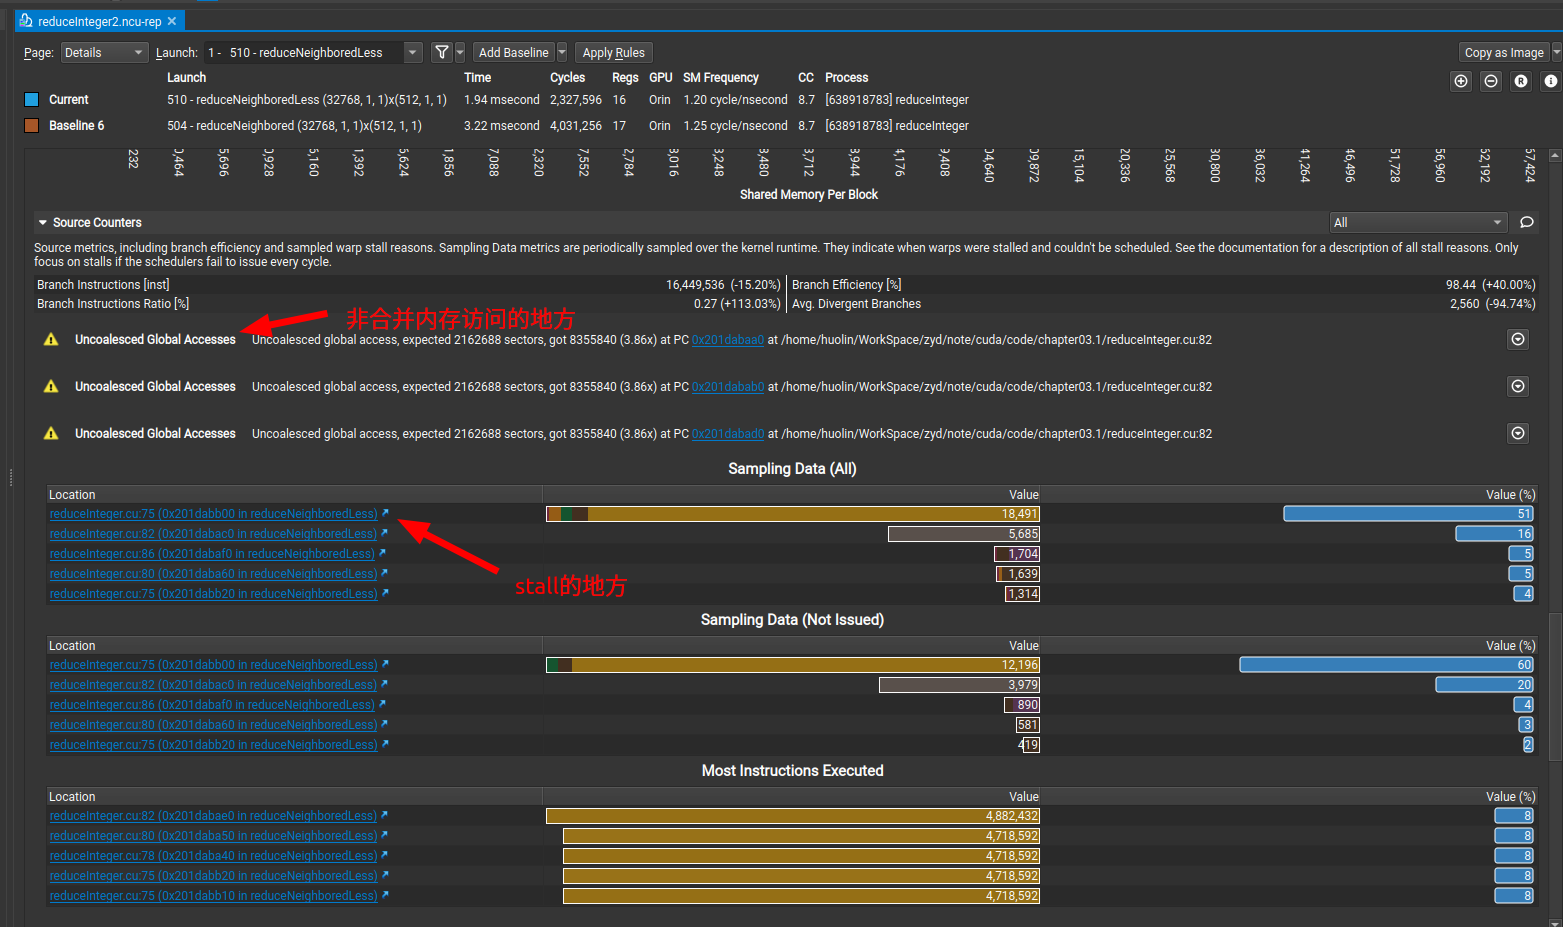Open the Page dropdown showing Details

click(x=104, y=53)
